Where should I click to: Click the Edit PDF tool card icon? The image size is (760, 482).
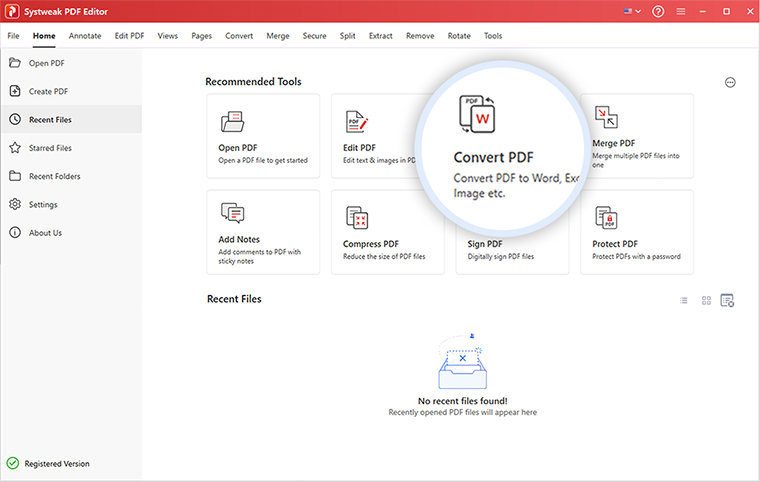click(x=357, y=122)
